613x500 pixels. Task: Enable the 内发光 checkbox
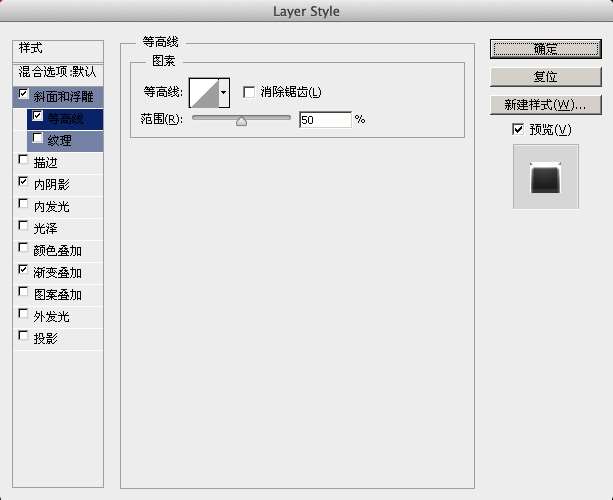click(23, 204)
